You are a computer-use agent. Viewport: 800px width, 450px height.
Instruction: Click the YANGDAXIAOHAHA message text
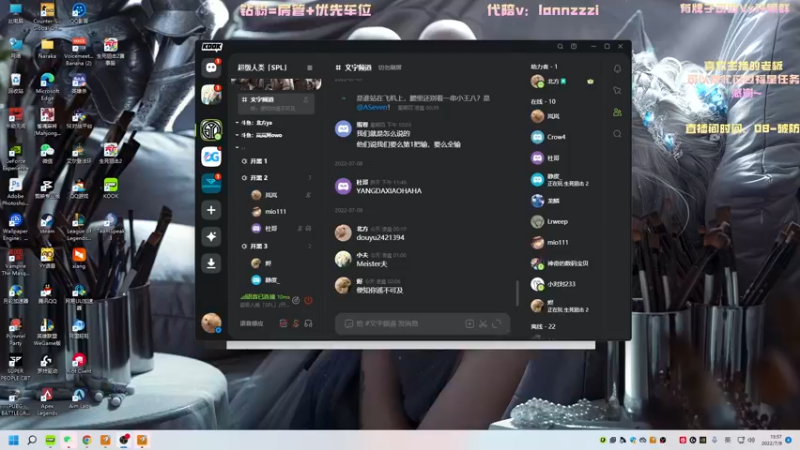pos(389,191)
